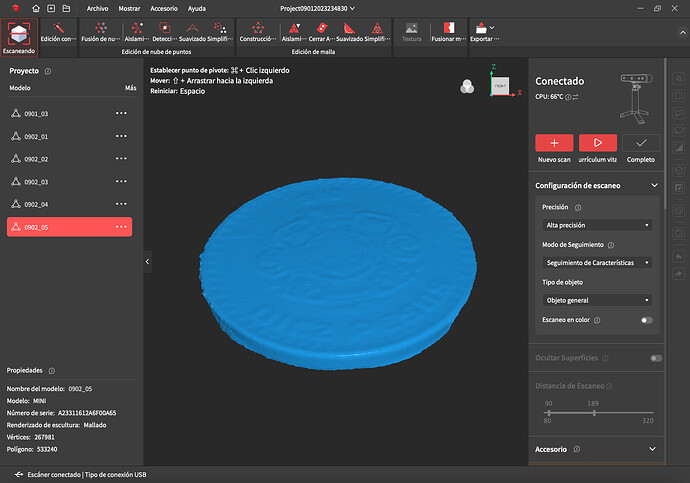Click the info icon next to Escaneo en color
The width and height of the screenshot is (690, 483).
[597, 320]
